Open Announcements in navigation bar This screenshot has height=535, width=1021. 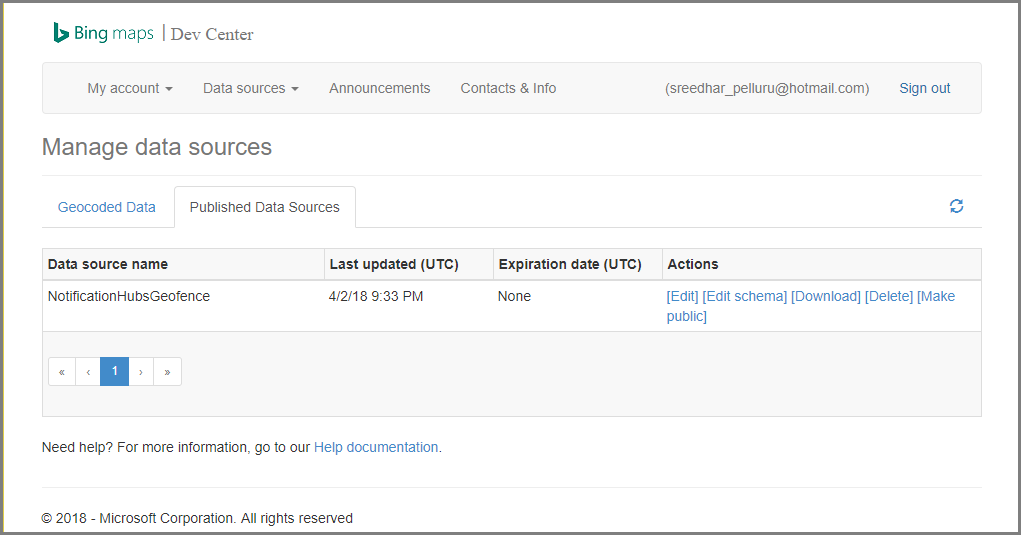coord(380,88)
